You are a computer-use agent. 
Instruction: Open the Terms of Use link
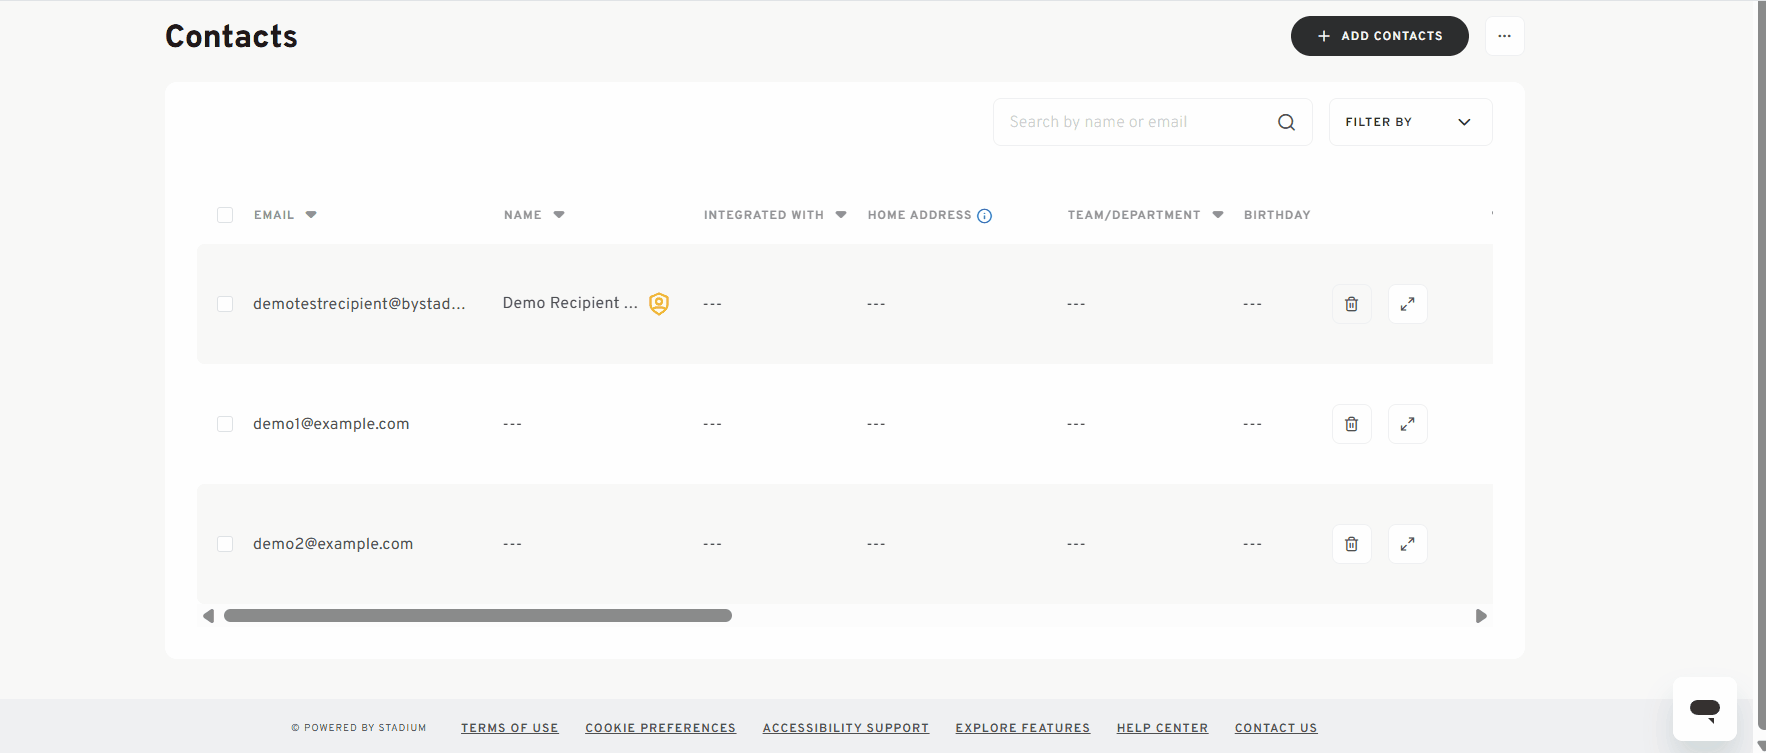point(509,728)
